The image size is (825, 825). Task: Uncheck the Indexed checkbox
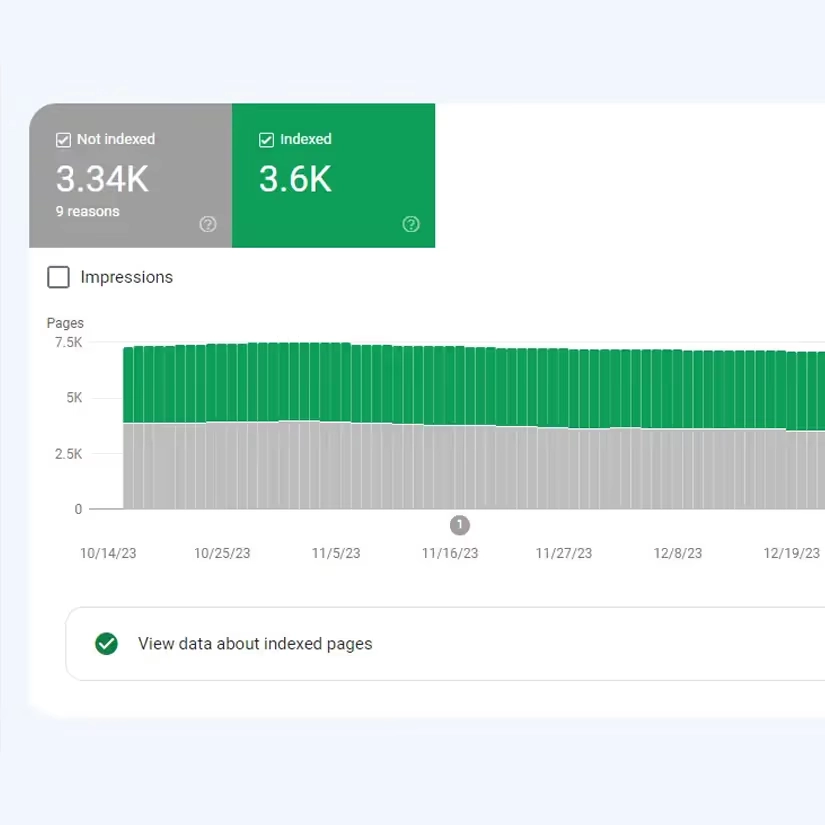click(266, 140)
